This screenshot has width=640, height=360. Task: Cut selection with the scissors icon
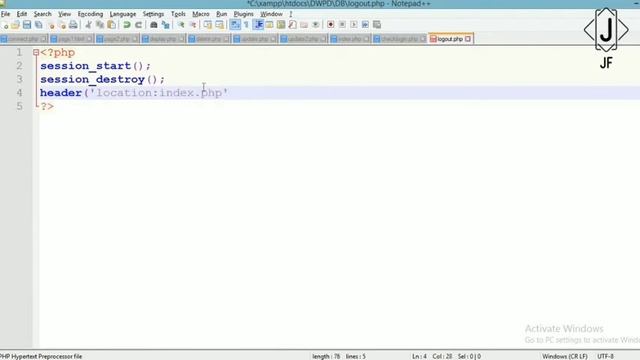[x=88, y=25]
